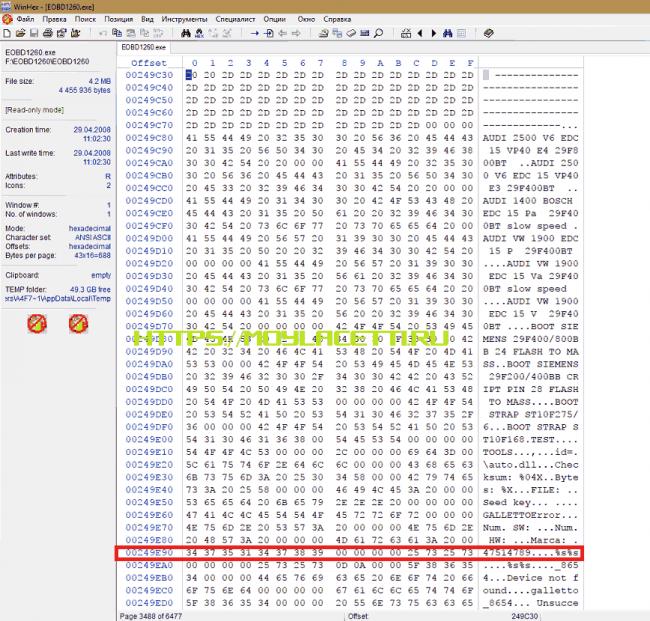650x621 pixels.
Task: Click the Go To Sector icon
Action: 269,33
